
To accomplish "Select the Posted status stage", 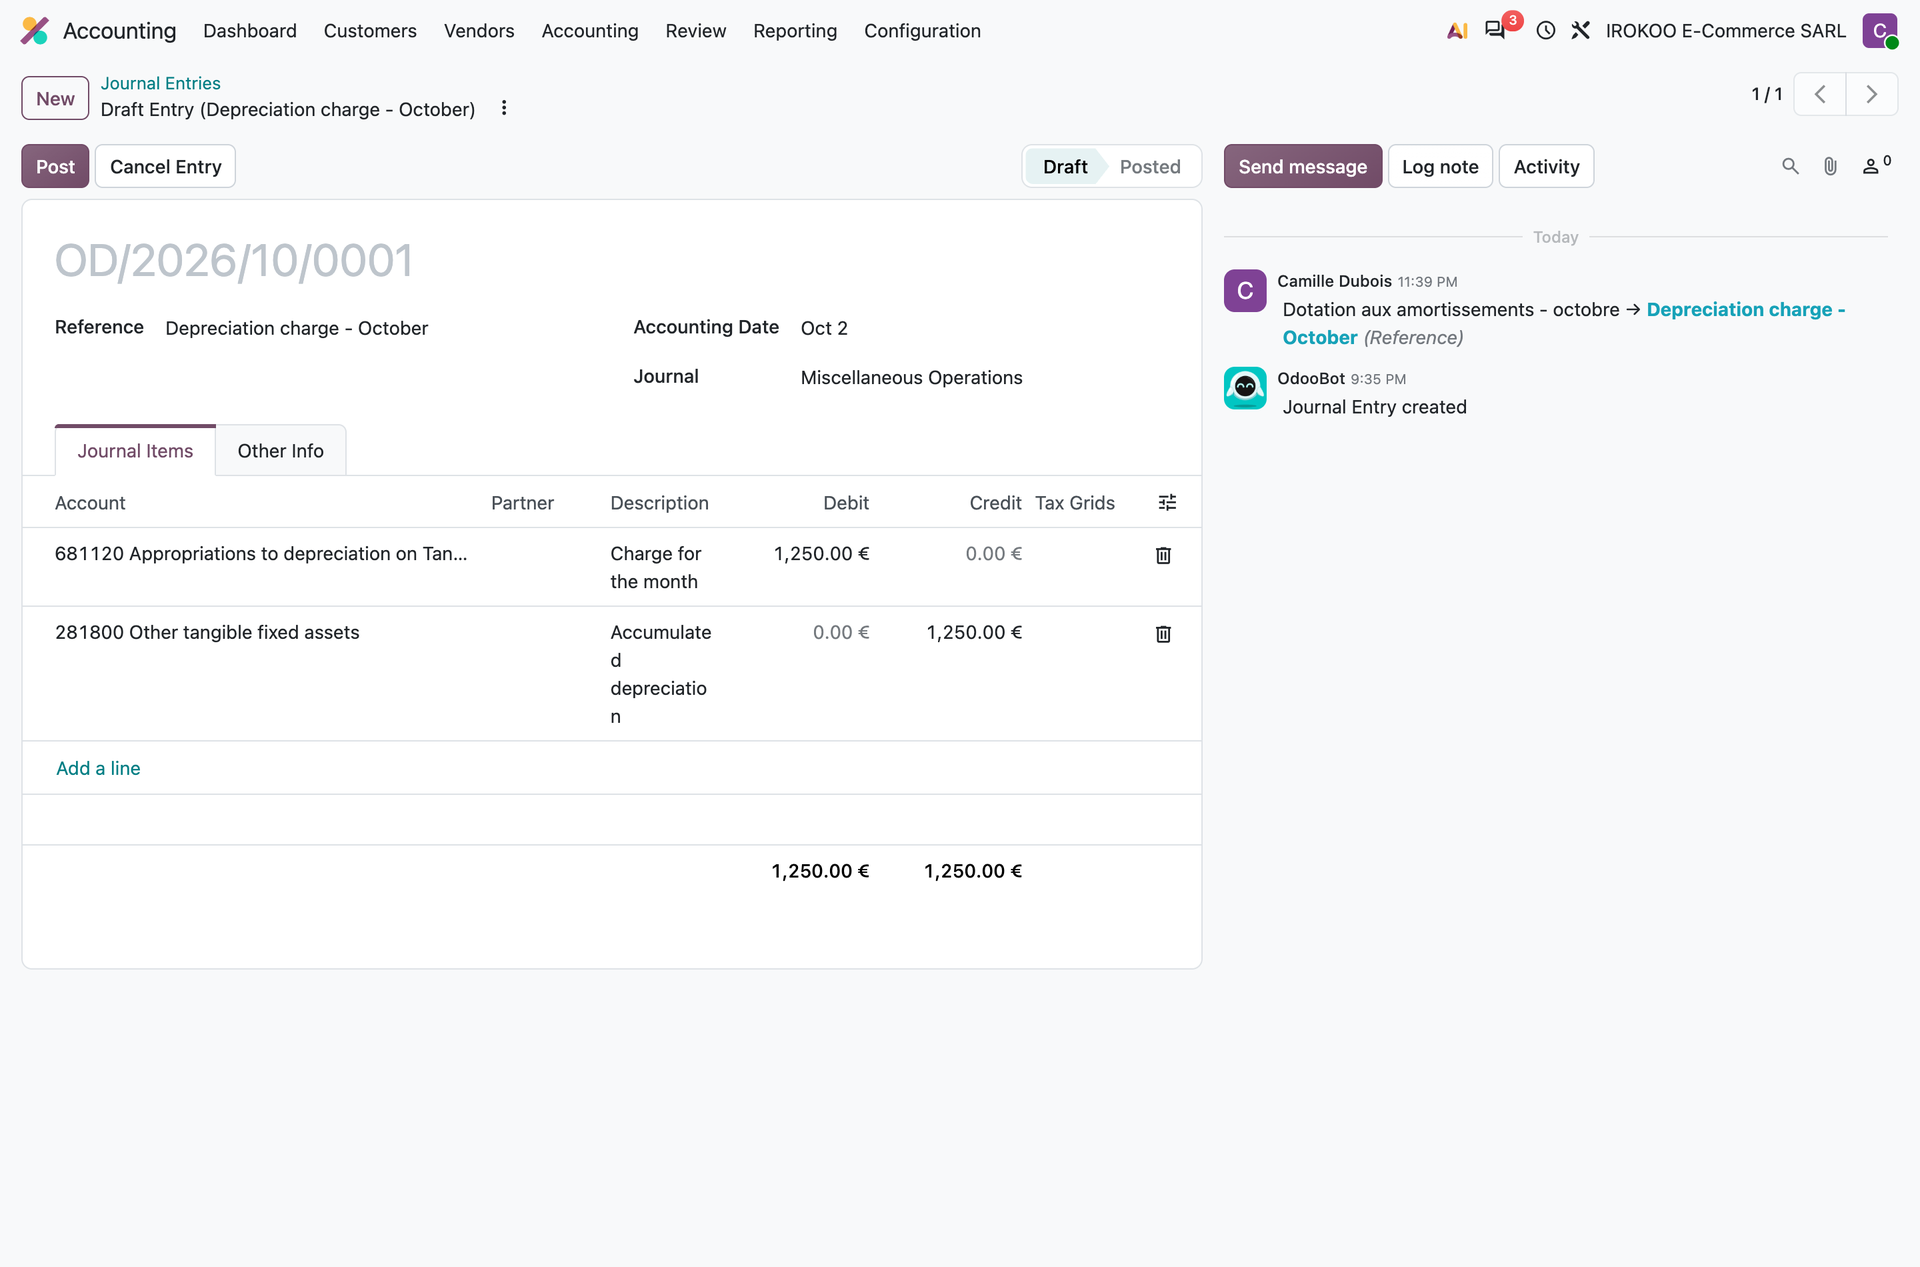I will (x=1150, y=166).
